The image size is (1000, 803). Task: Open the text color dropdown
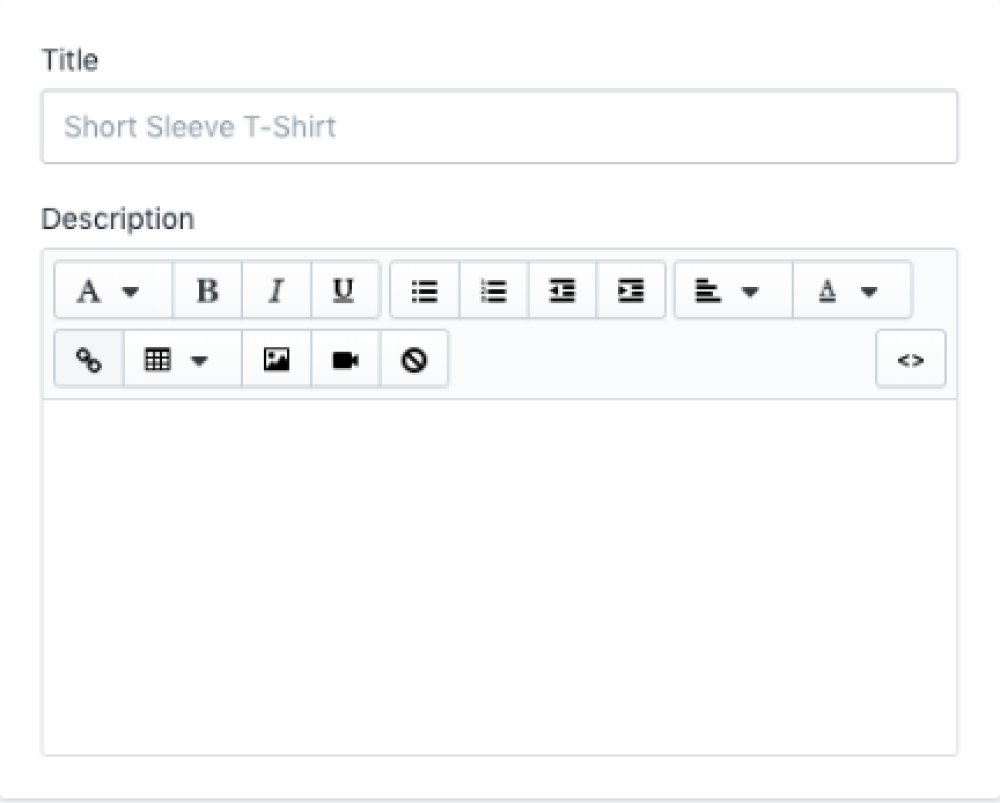[852, 290]
